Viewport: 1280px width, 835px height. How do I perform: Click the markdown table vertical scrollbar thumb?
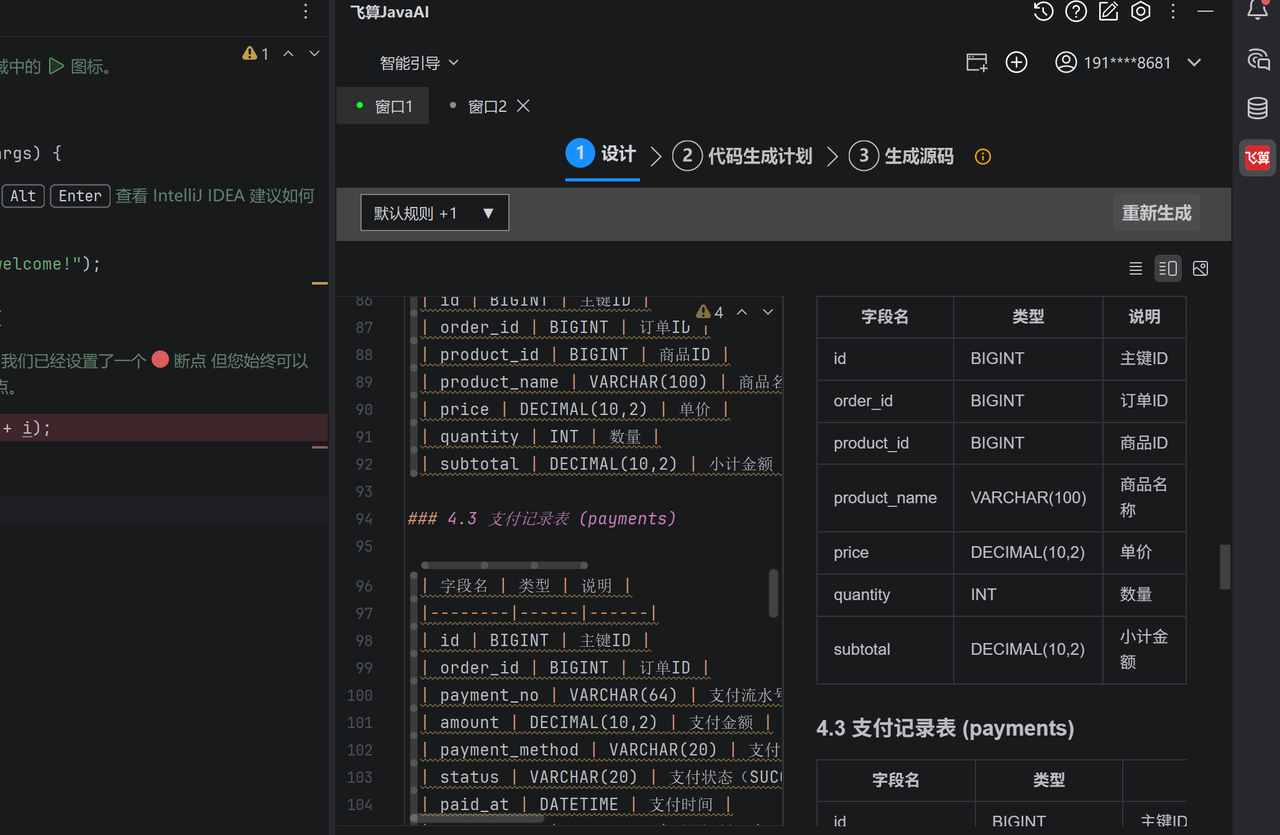coord(773,593)
